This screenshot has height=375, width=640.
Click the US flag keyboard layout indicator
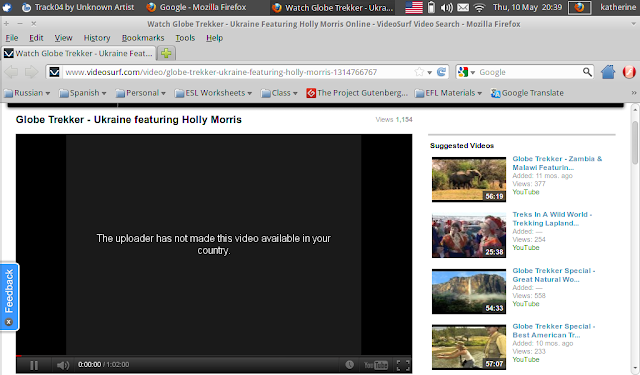[413, 7]
